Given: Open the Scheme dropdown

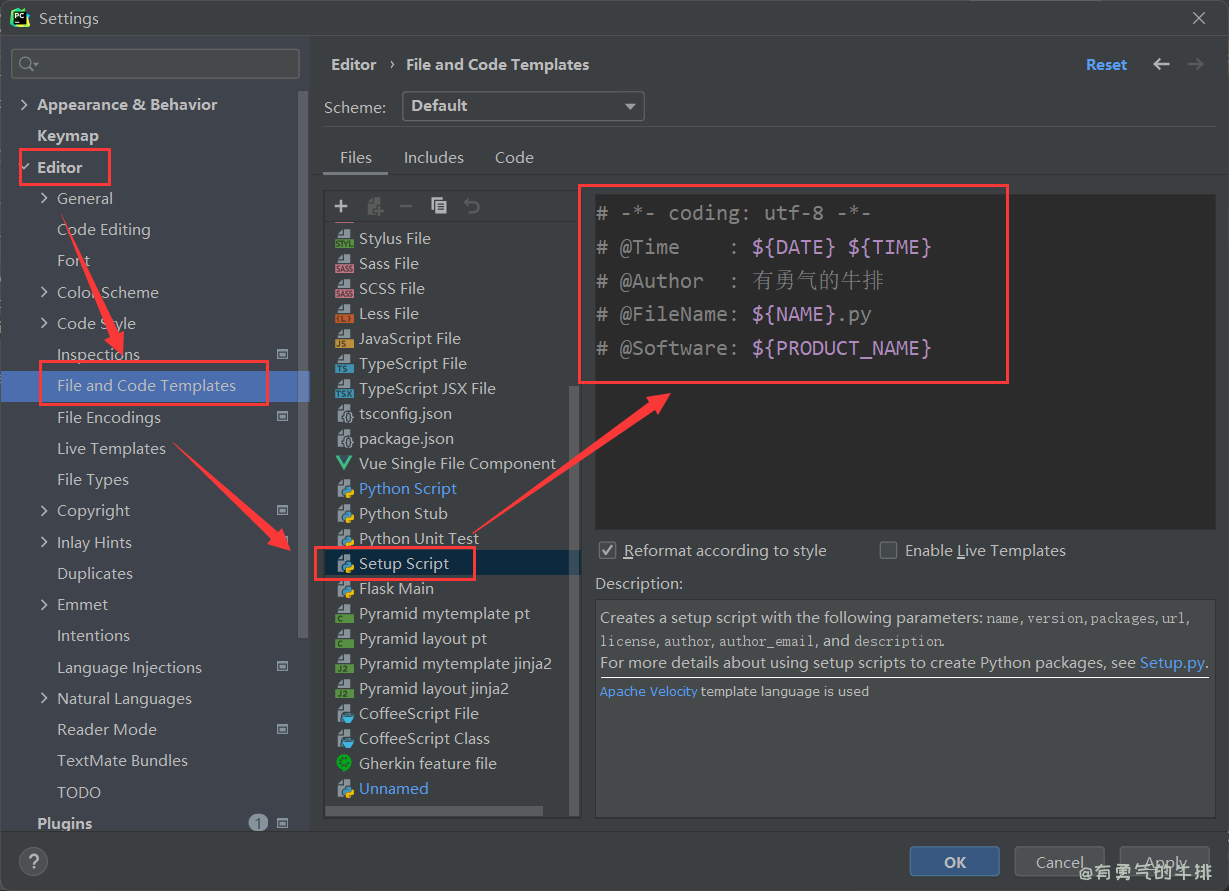Looking at the screenshot, I should click(x=523, y=106).
